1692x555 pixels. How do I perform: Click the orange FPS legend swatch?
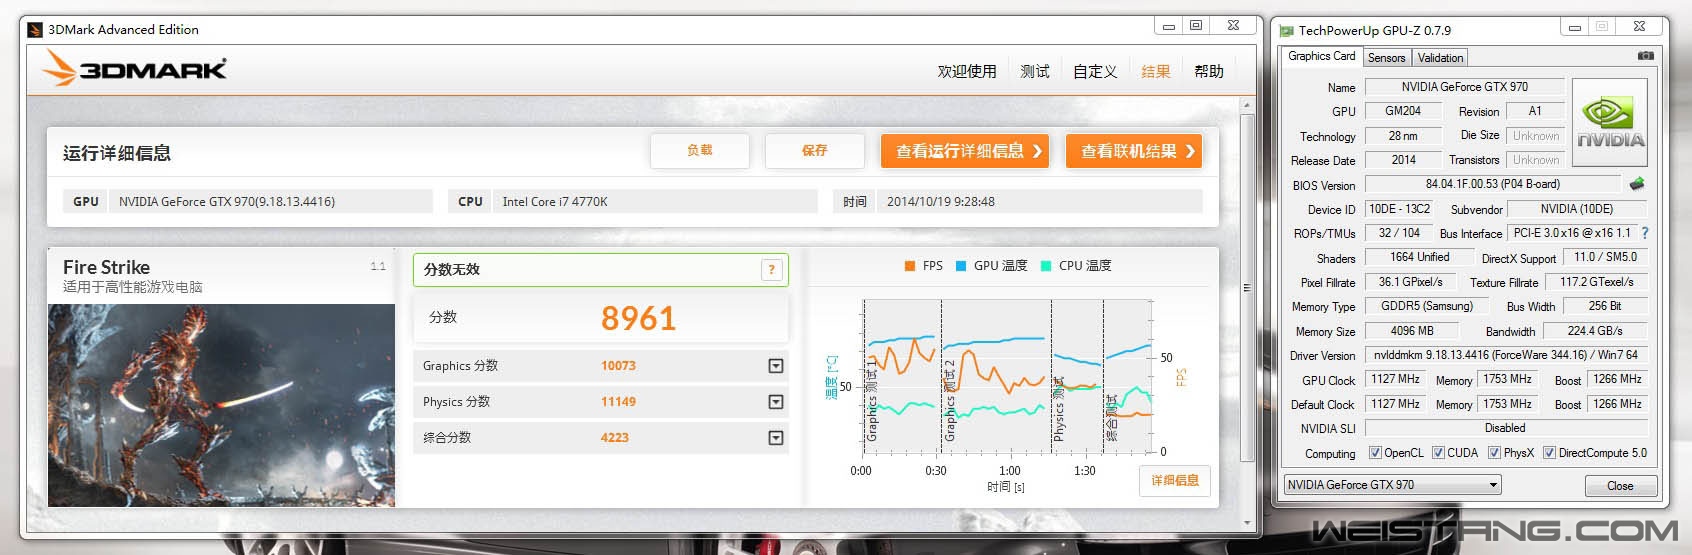point(910,266)
